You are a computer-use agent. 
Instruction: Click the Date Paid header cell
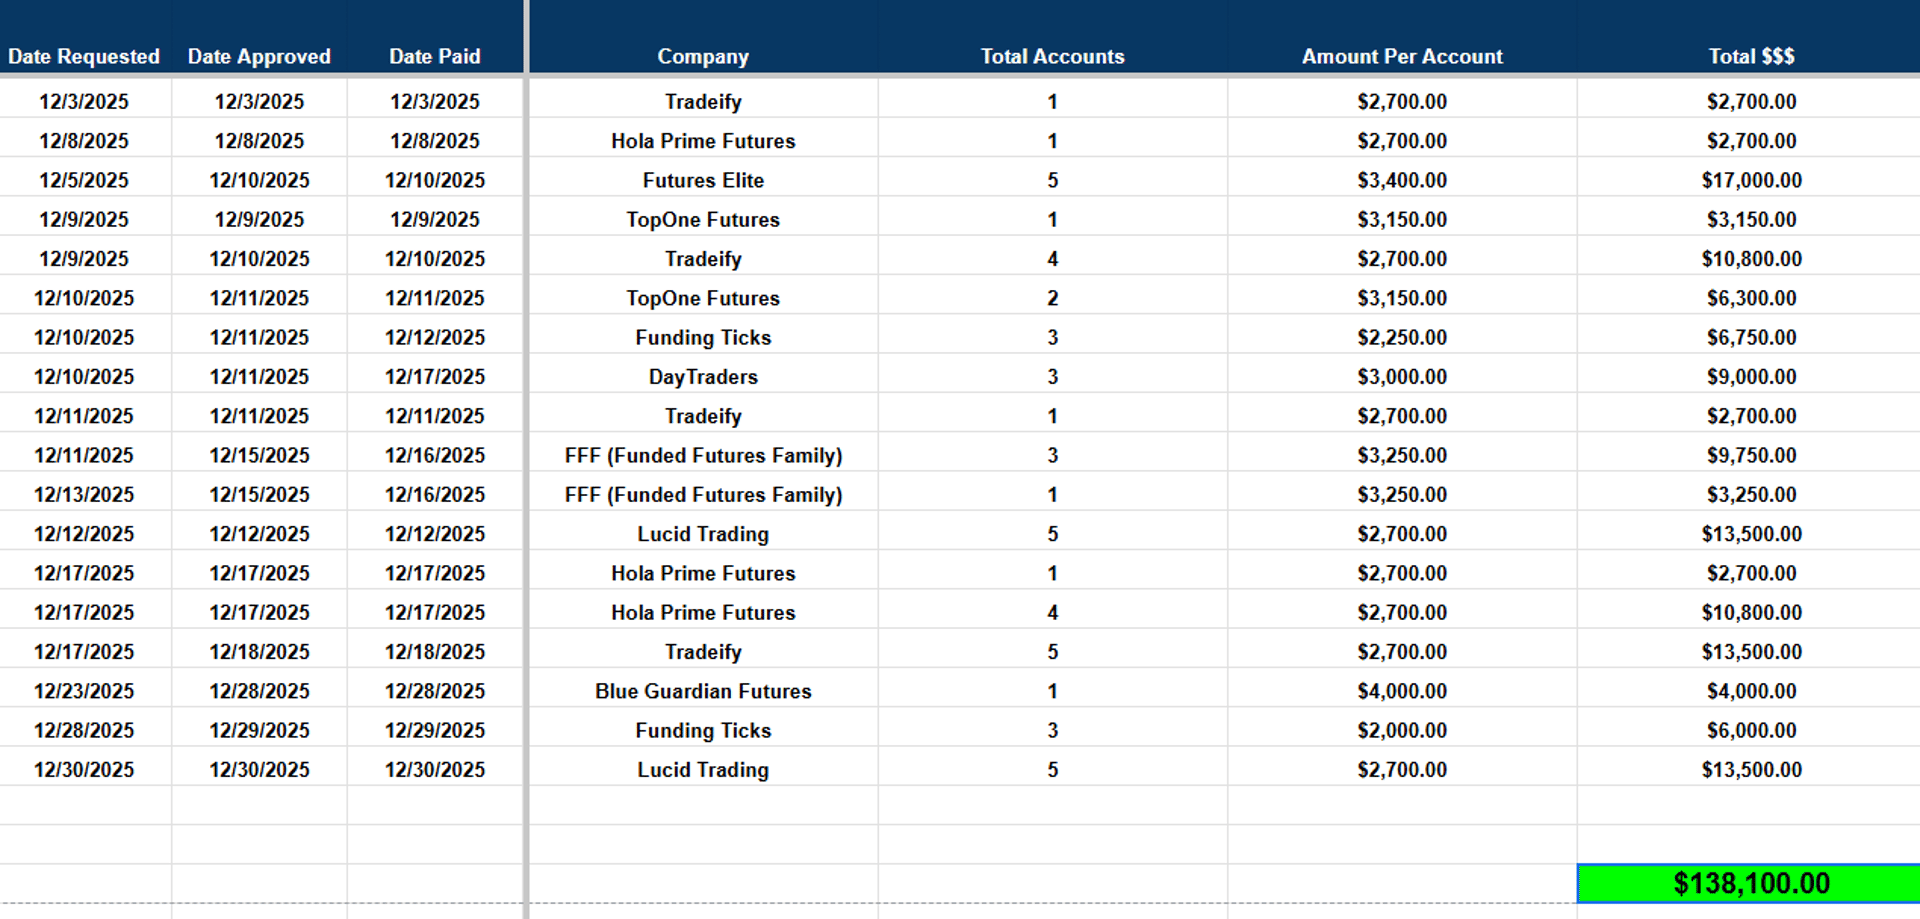click(x=435, y=56)
